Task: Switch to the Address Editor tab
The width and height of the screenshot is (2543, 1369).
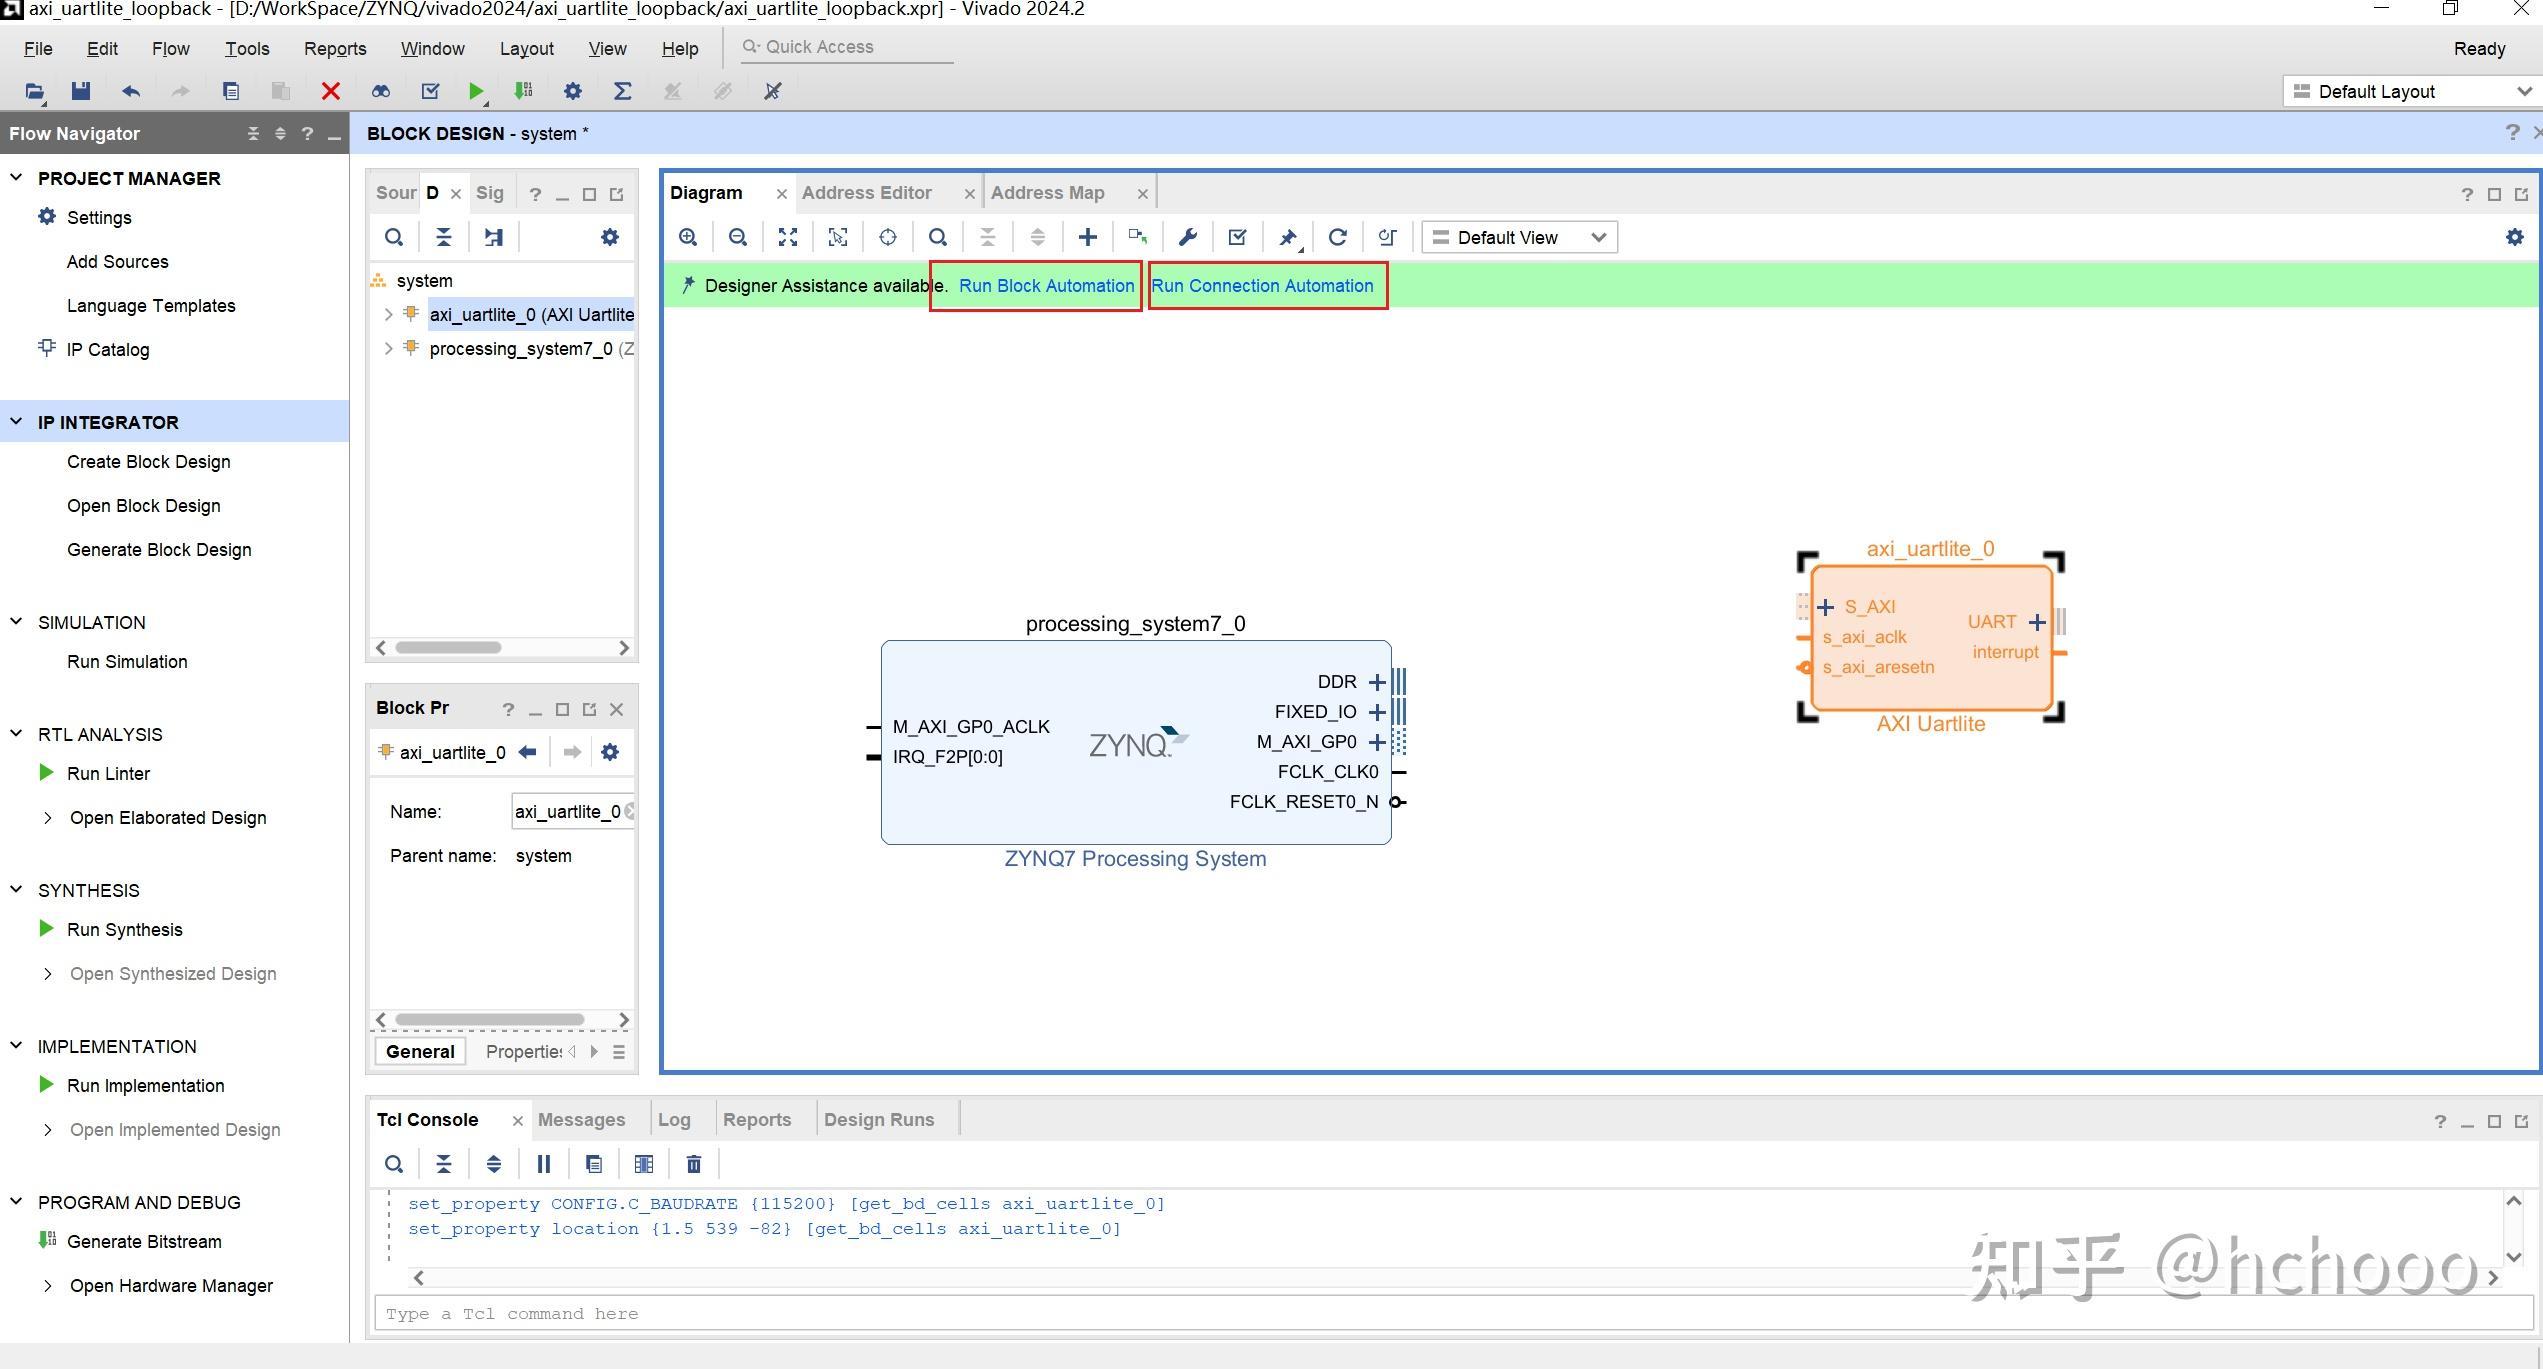Action: pyautogui.click(x=866, y=193)
